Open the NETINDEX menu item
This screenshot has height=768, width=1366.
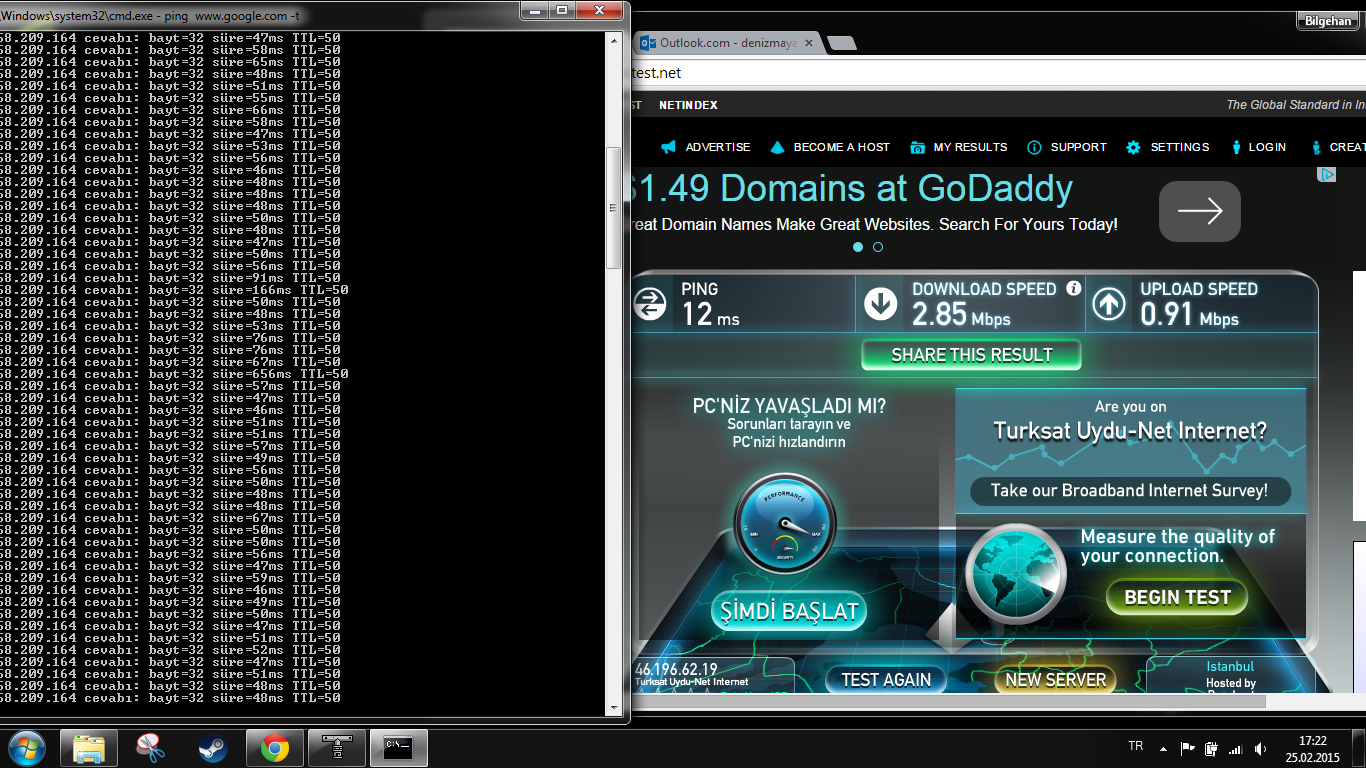688,105
